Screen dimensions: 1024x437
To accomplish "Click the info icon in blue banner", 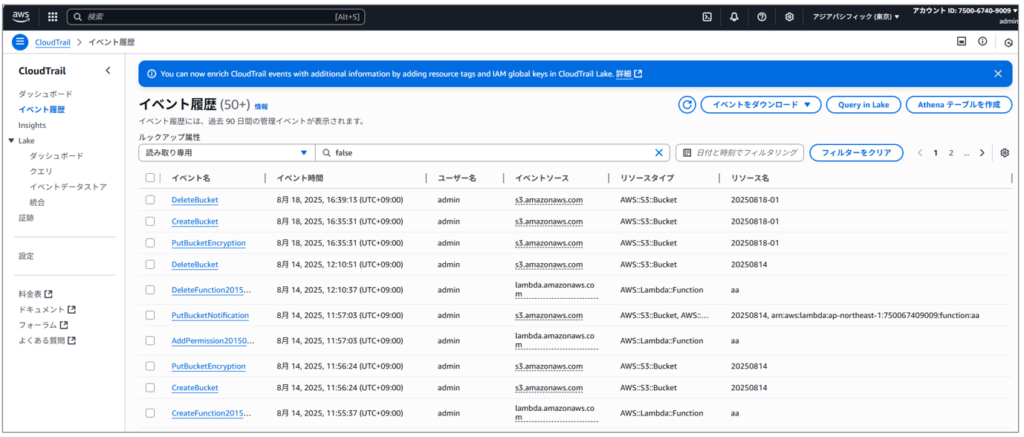I will point(152,74).
